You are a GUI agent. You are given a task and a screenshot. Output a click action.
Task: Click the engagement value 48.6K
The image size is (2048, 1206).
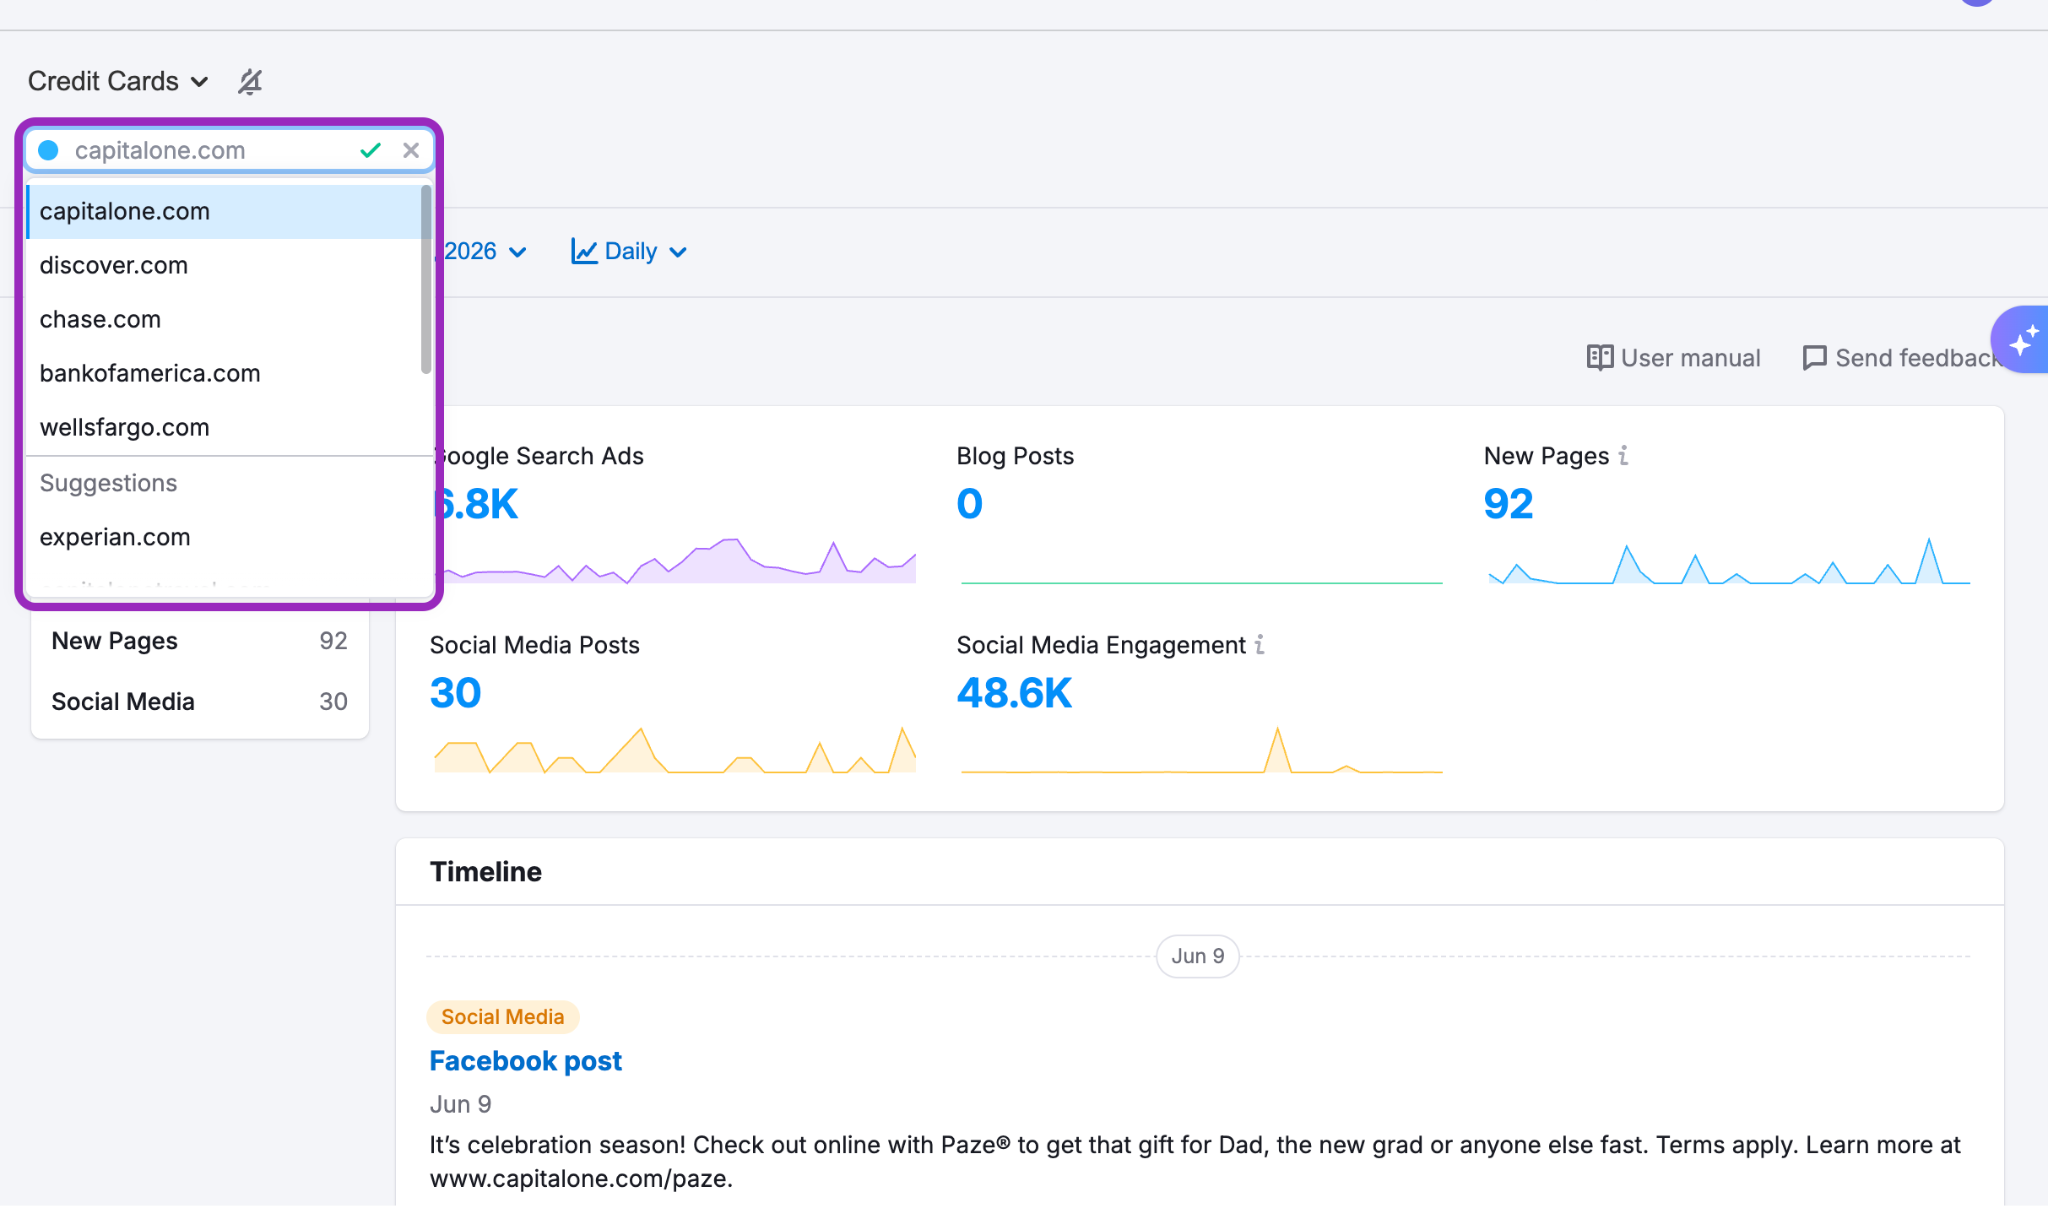tap(1014, 693)
